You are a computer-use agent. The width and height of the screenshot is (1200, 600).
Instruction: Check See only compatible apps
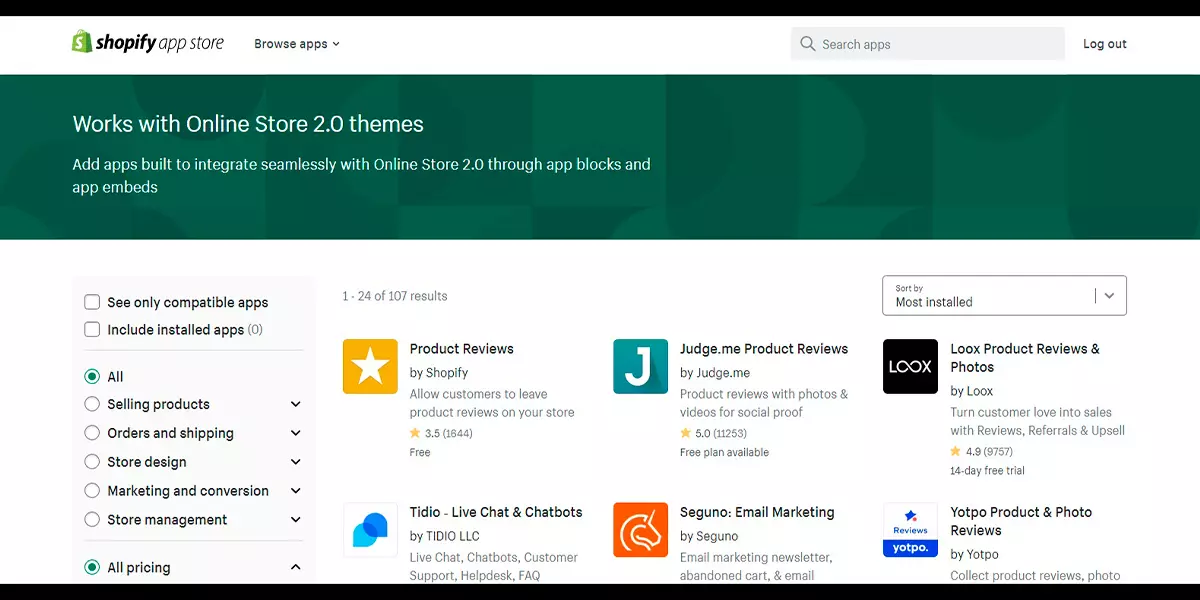tap(92, 302)
